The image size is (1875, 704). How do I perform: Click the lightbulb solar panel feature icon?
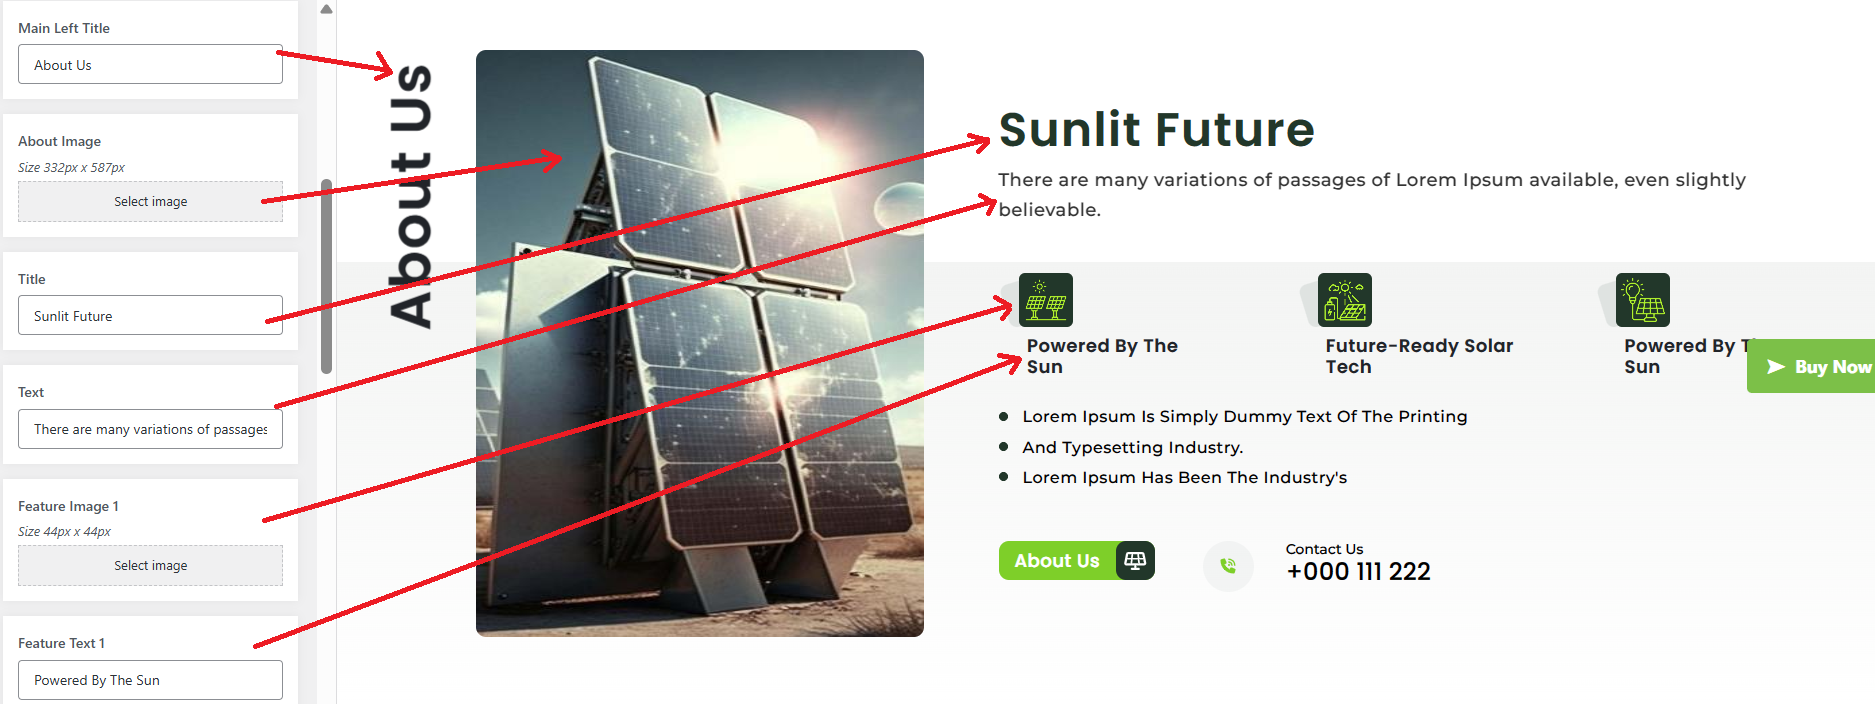[1642, 300]
